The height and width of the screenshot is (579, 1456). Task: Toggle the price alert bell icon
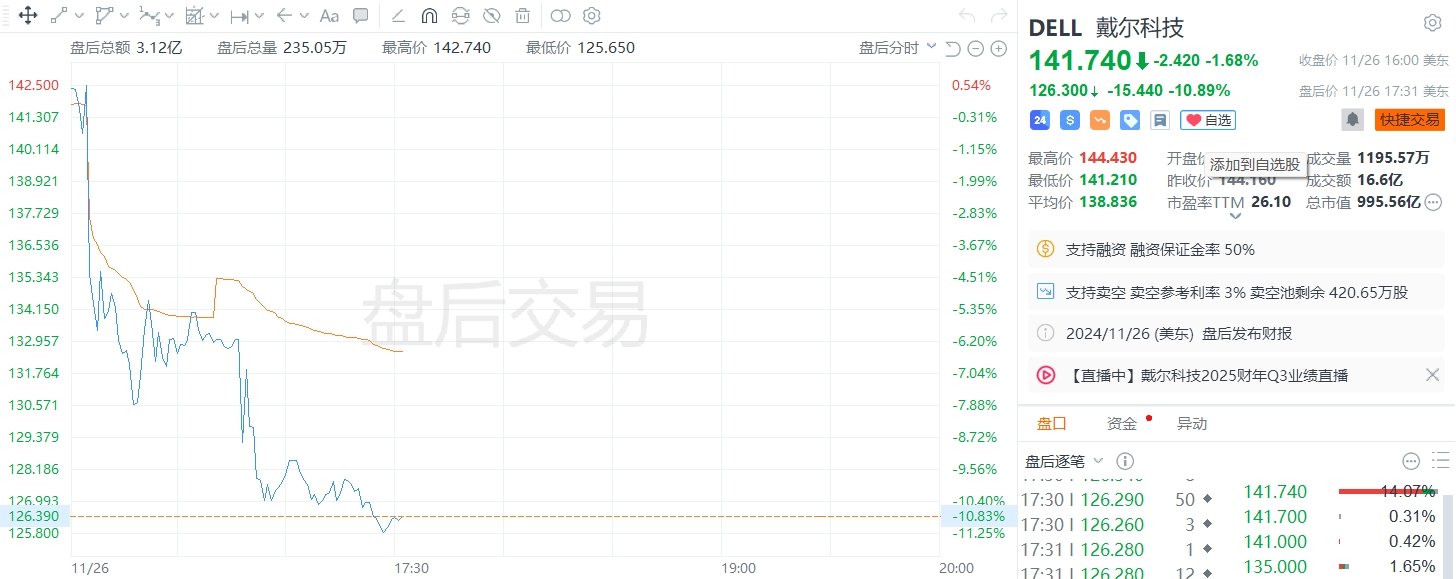(1353, 120)
